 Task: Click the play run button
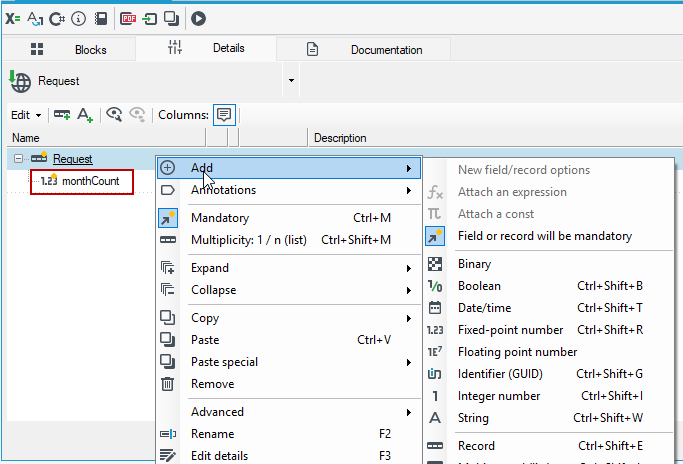click(199, 19)
